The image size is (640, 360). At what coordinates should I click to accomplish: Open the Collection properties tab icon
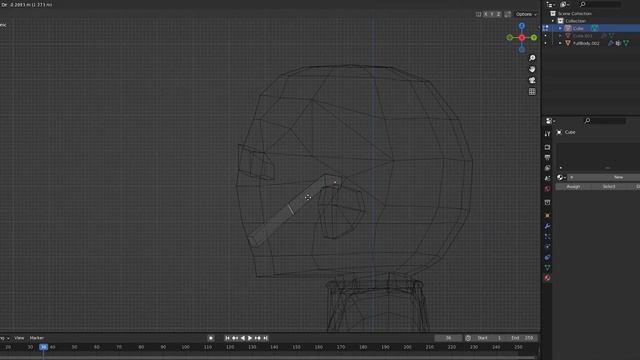[547, 202]
